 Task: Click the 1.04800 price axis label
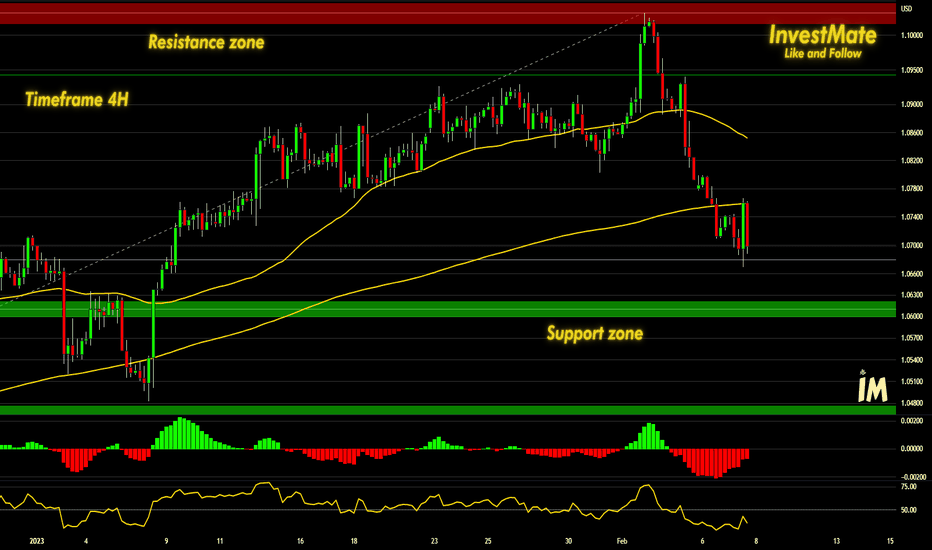click(912, 403)
